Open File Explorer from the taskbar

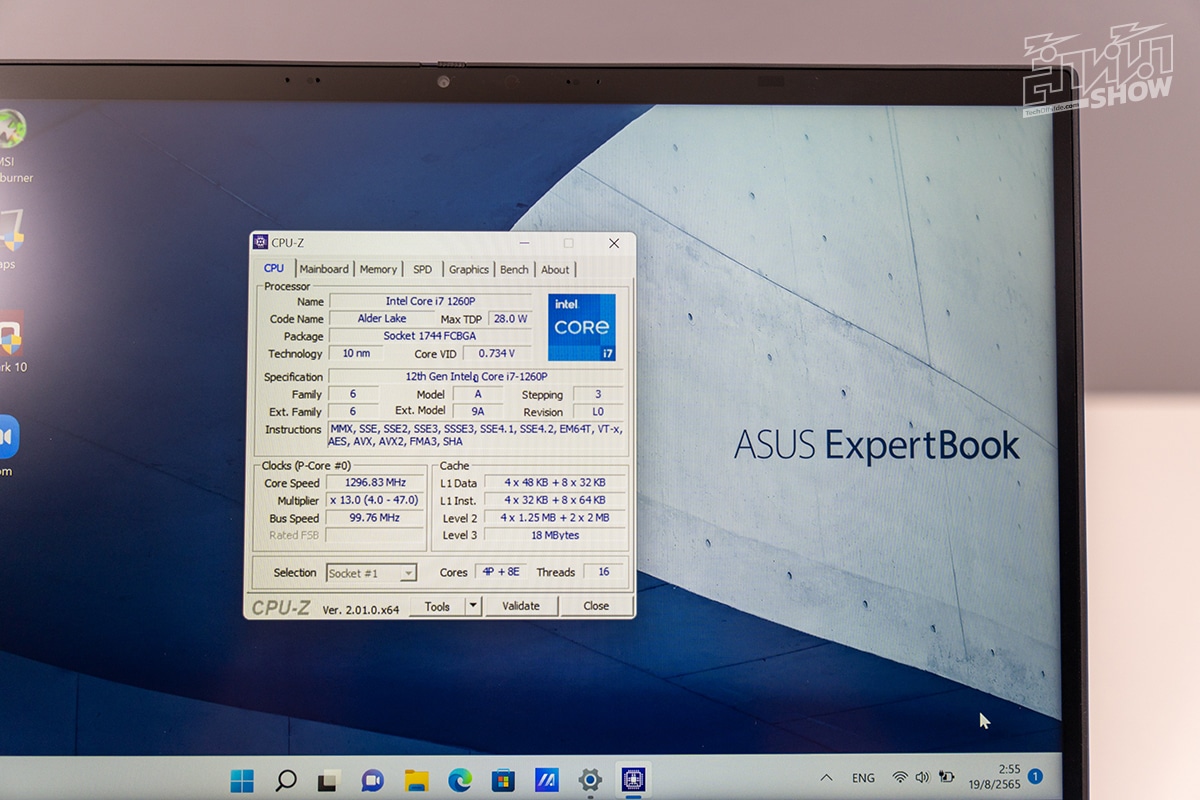pos(416,781)
